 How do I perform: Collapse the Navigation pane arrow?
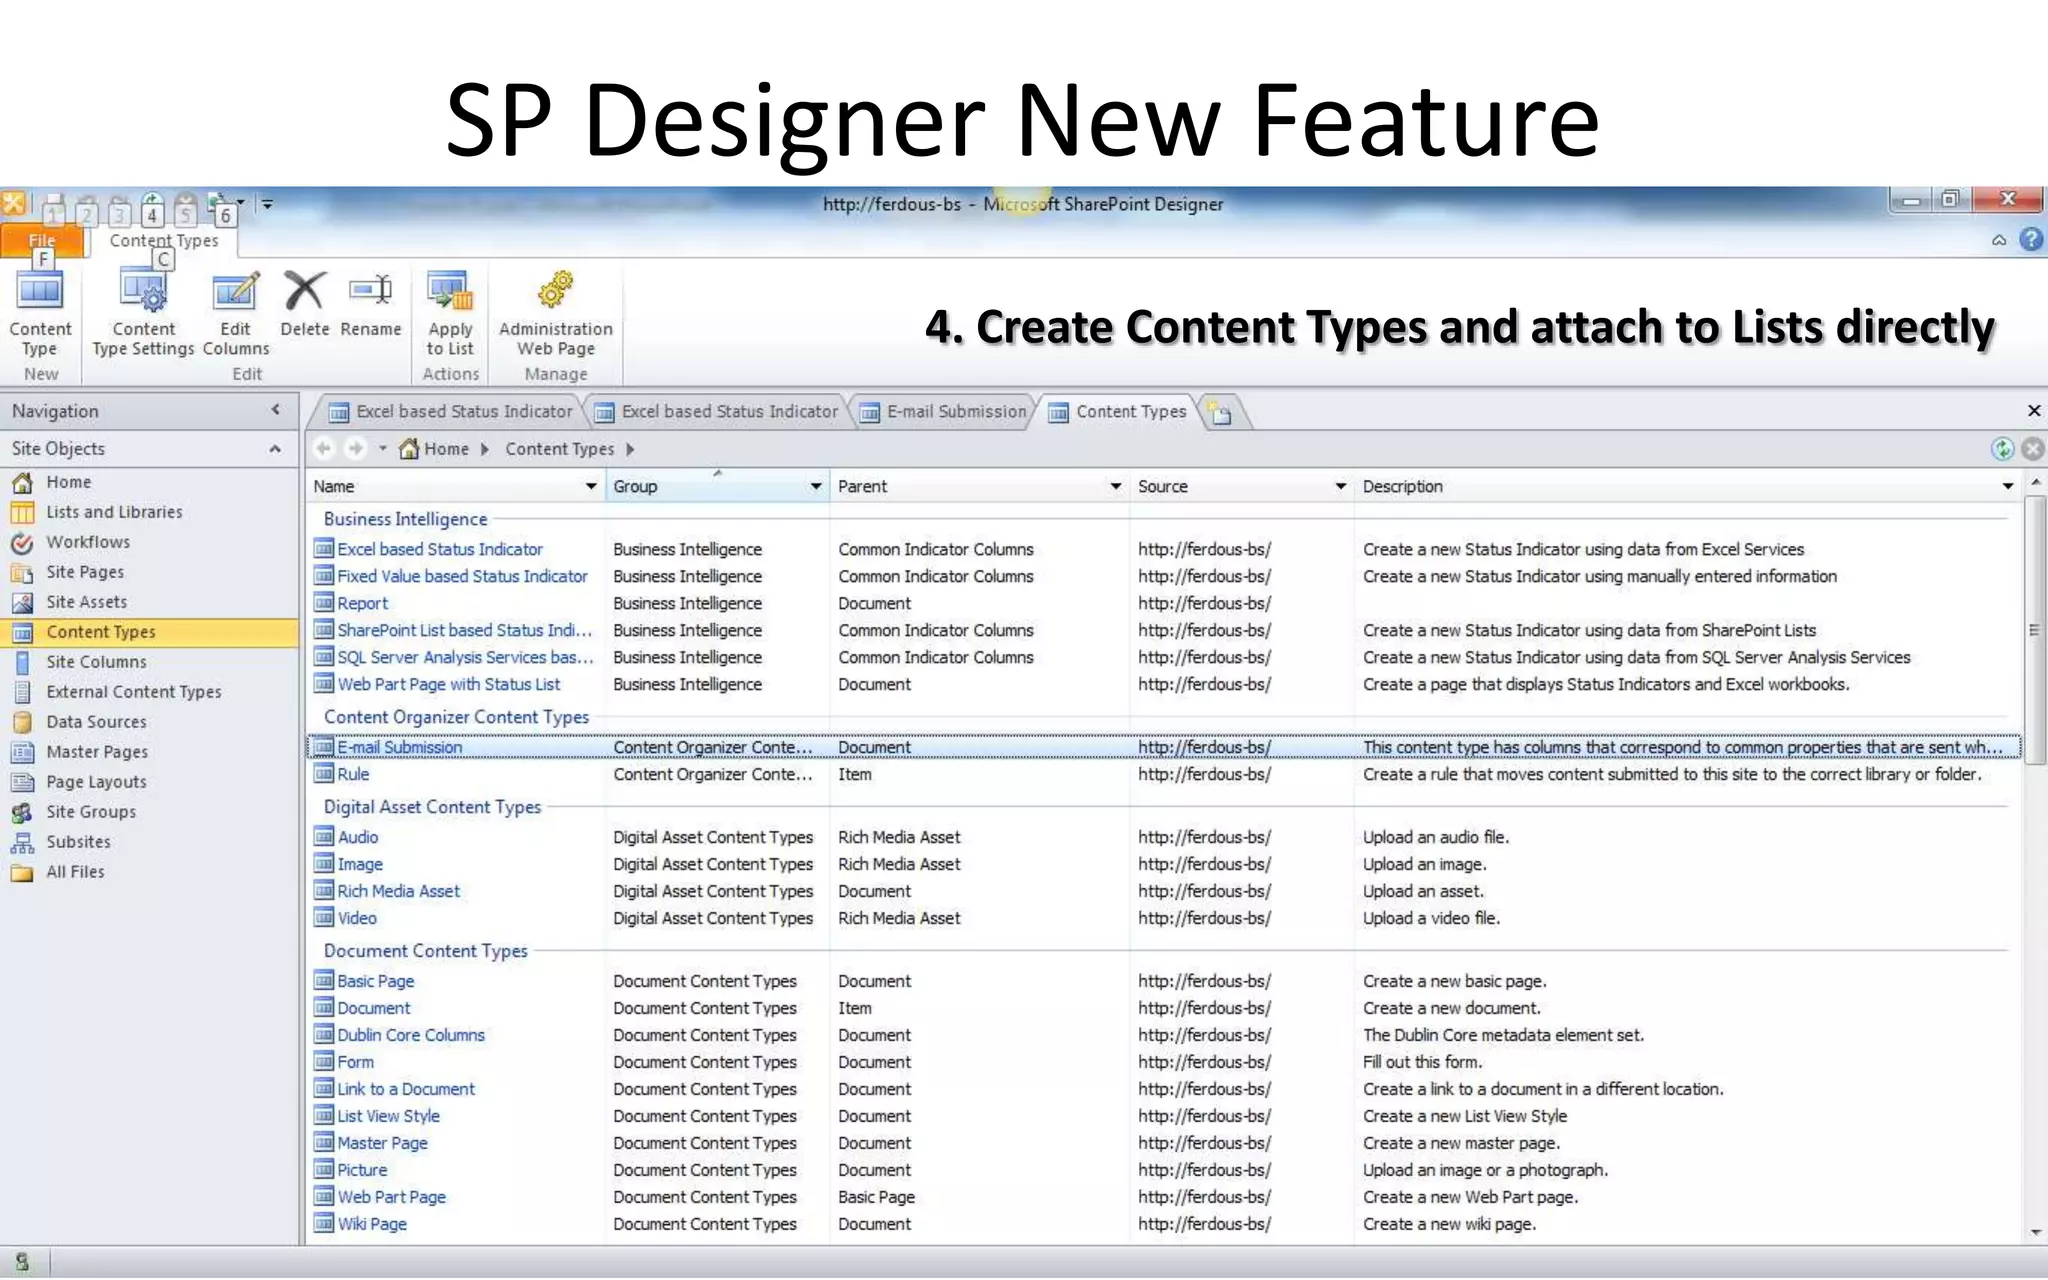275,410
